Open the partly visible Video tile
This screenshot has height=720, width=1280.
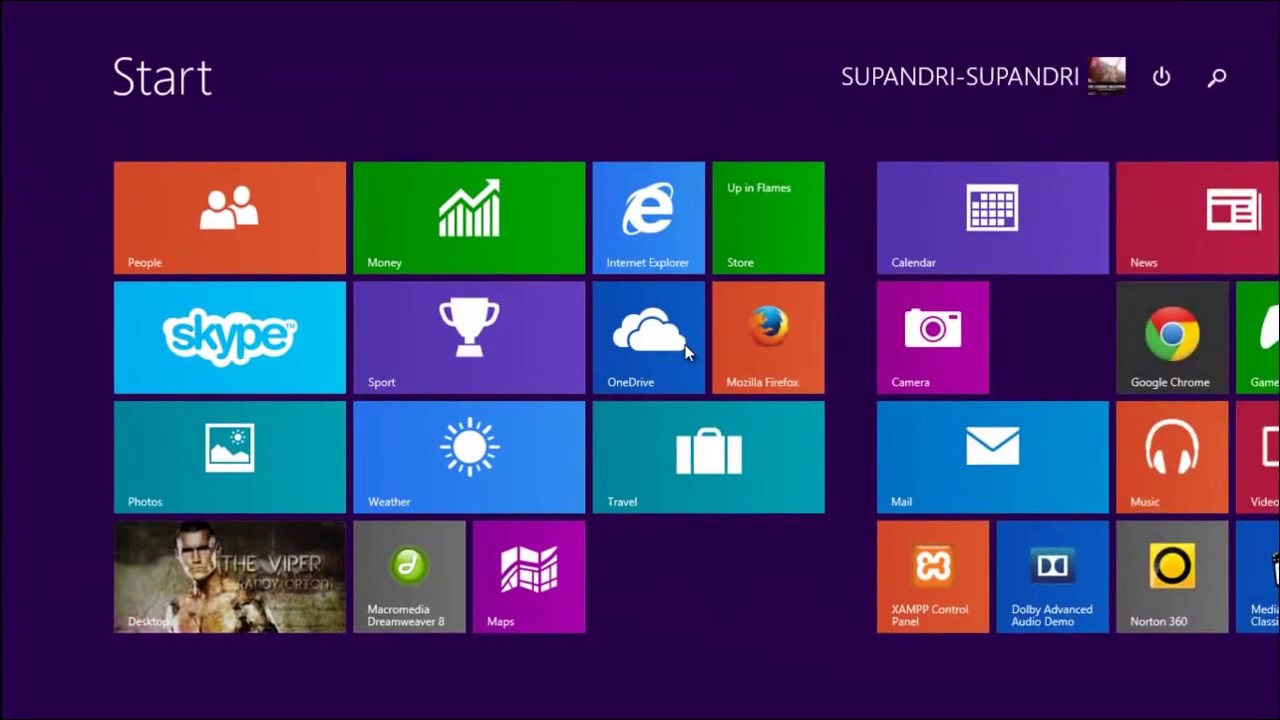[x=1258, y=457]
